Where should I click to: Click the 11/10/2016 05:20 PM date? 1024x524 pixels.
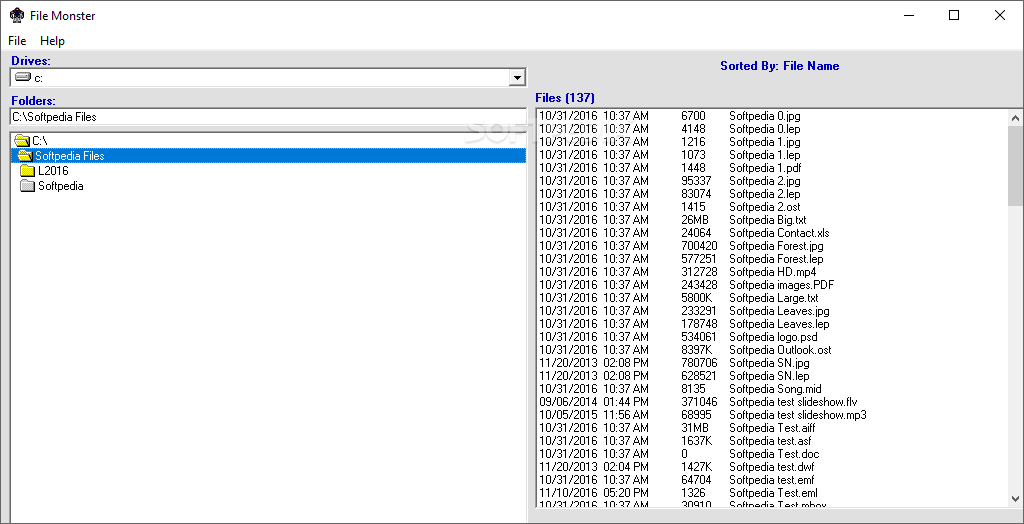point(594,493)
